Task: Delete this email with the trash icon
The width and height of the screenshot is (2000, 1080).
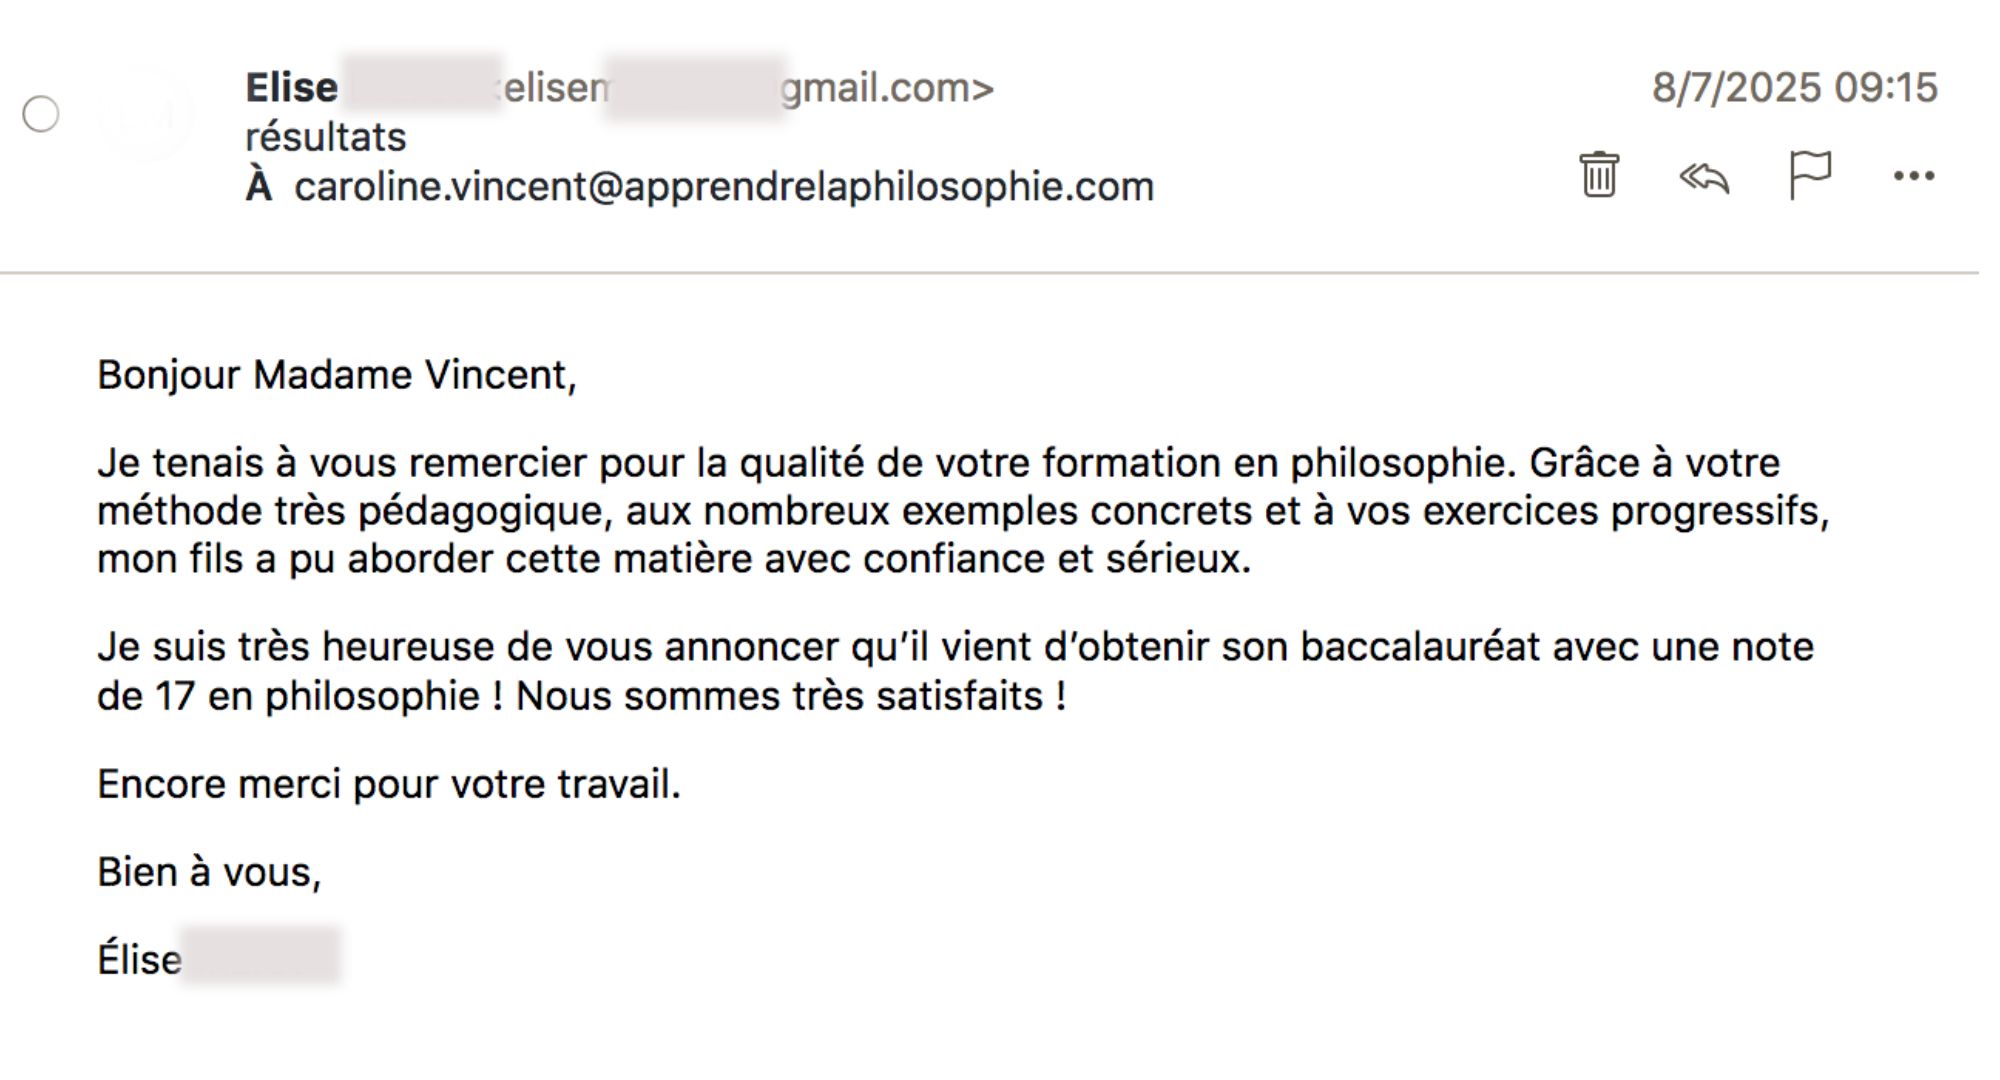Action: (x=1599, y=175)
